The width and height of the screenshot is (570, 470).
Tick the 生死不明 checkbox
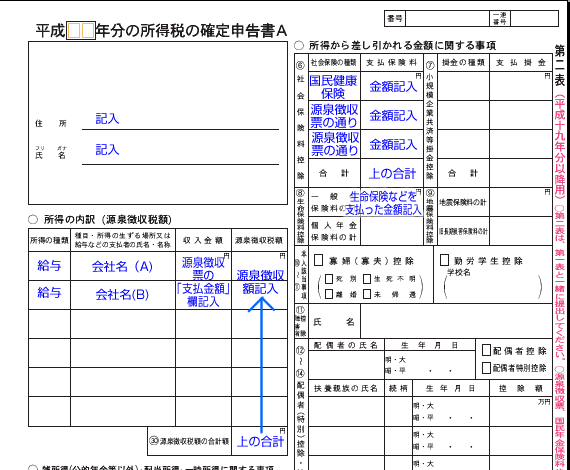pyautogui.click(x=367, y=279)
